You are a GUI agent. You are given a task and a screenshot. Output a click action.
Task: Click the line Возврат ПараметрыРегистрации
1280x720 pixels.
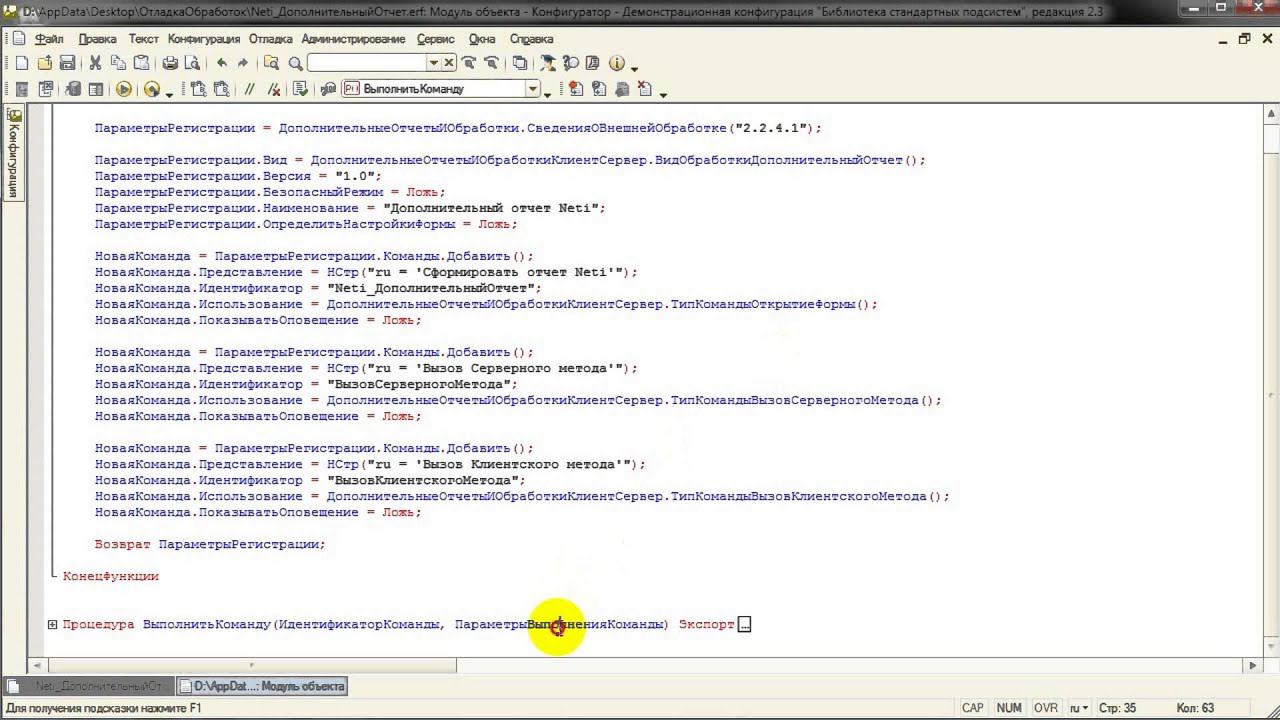click(x=210, y=544)
